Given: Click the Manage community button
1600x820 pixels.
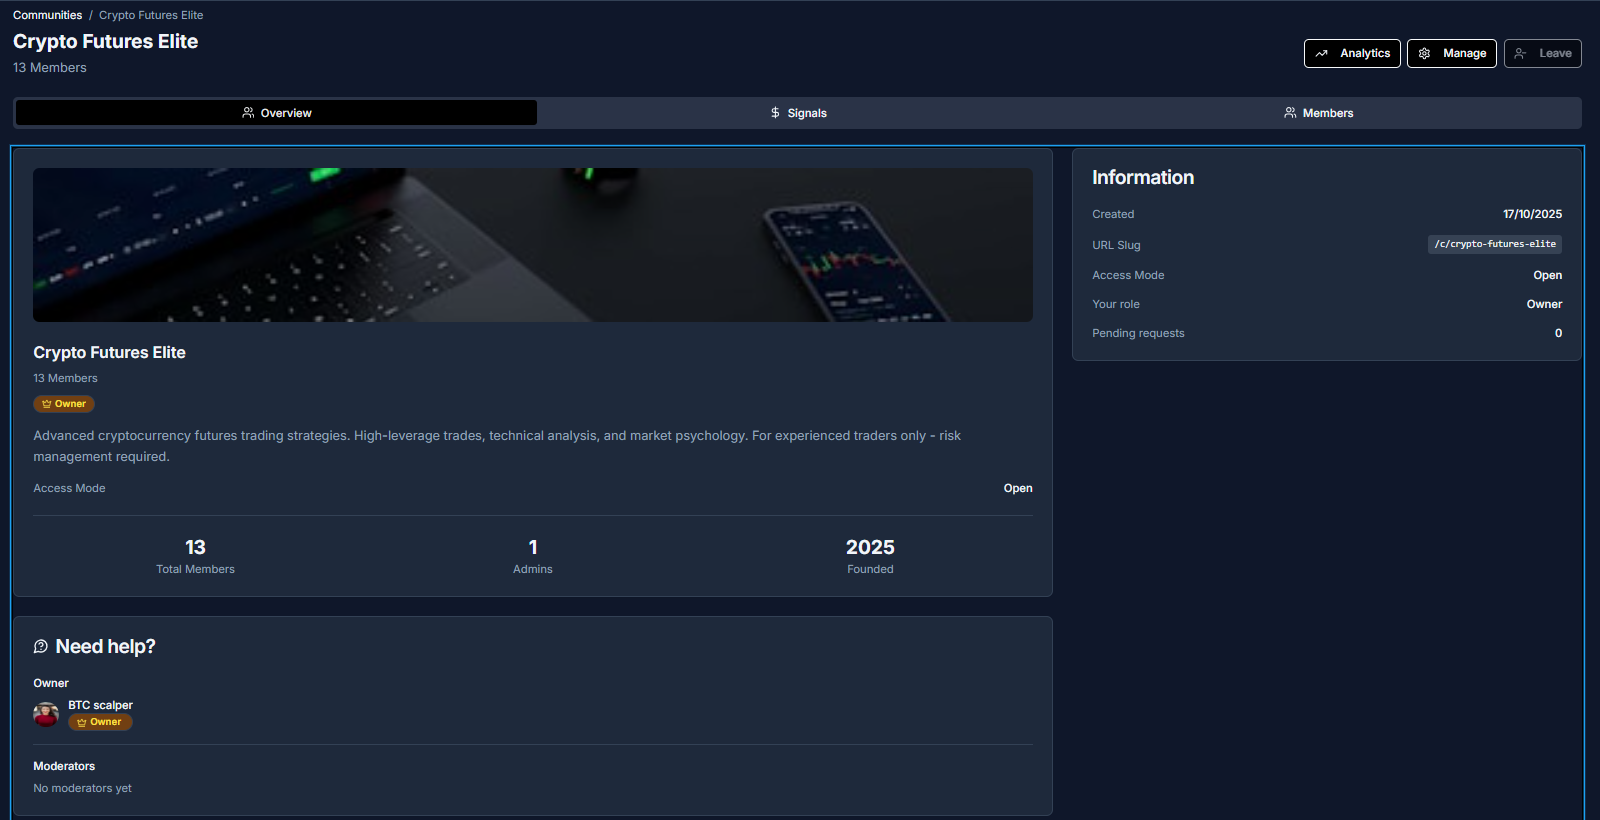Looking at the screenshot, I should pyautogui.click(x=1451, y=53).
